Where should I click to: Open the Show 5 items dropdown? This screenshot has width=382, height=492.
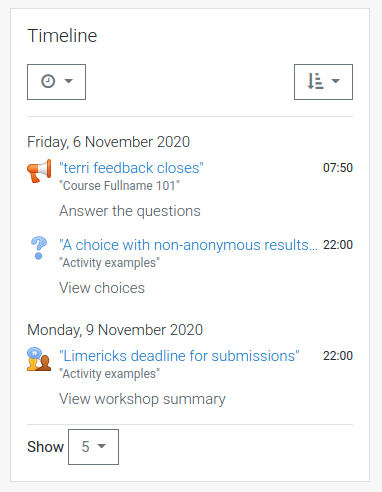click(93, 447)
